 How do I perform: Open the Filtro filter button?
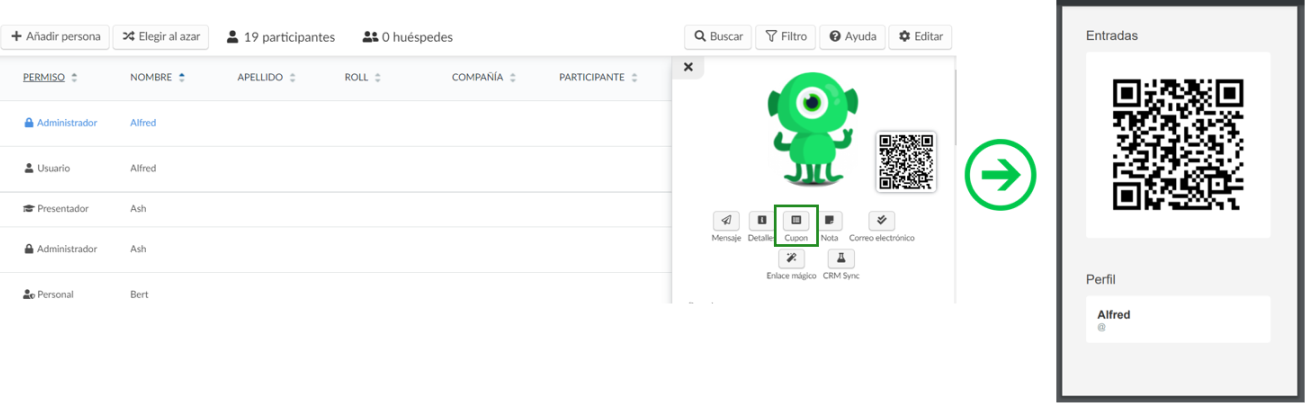pyautogui.click(x=785, y=37)
